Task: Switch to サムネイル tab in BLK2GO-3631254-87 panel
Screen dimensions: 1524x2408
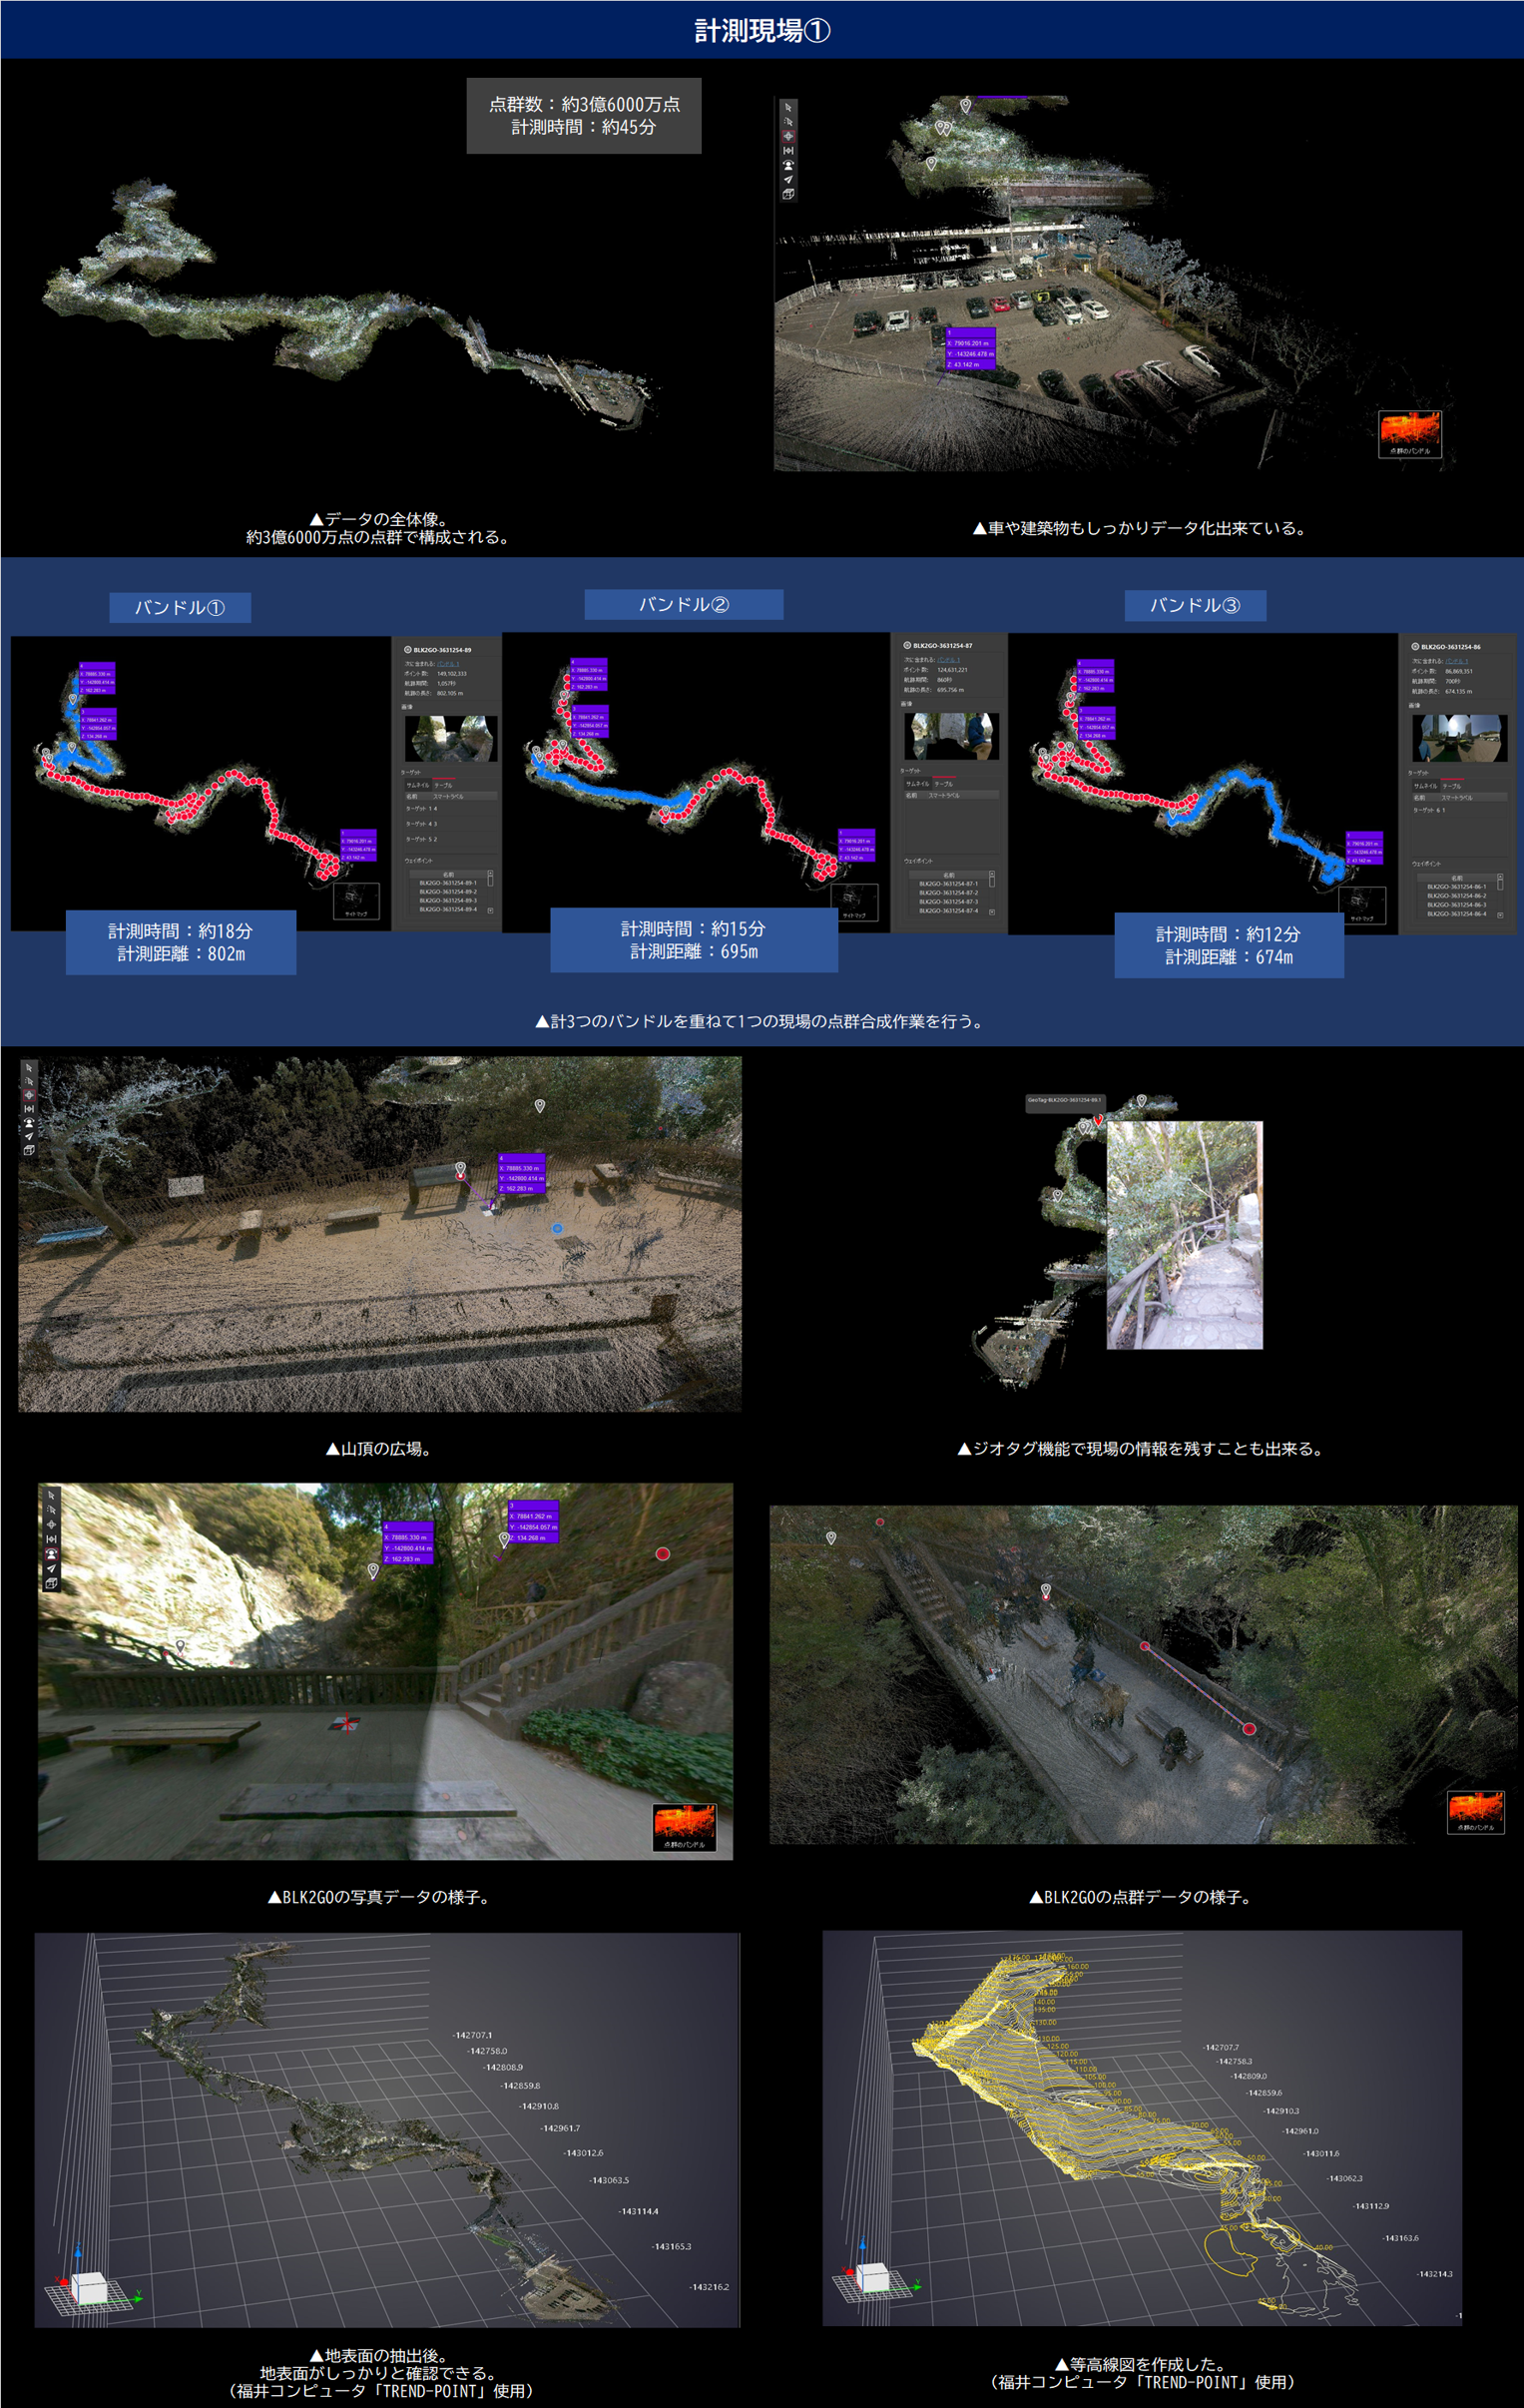Action: [x=919, y=784]
